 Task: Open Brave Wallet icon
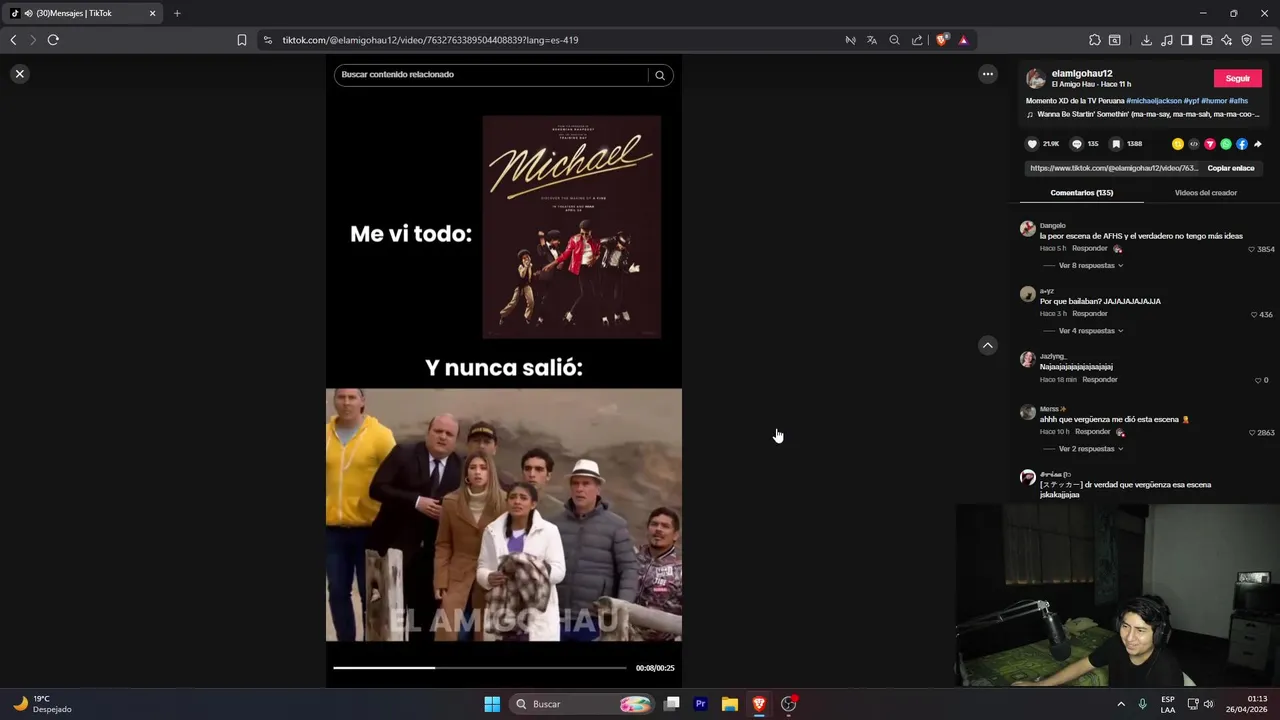[x=1207, y=40]
